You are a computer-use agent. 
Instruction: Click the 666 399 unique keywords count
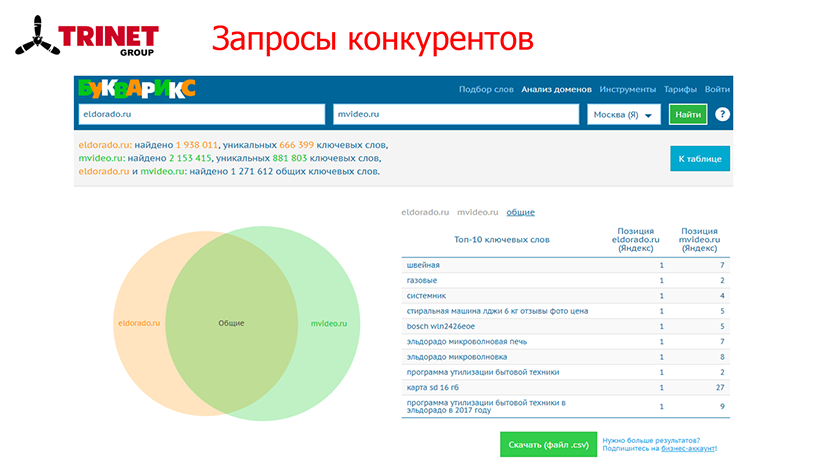click(296, 145)
